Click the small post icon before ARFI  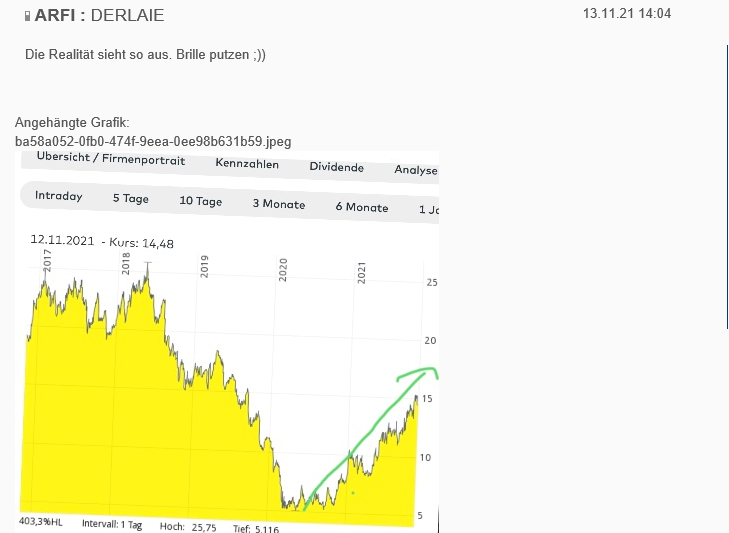coord(27,16)
